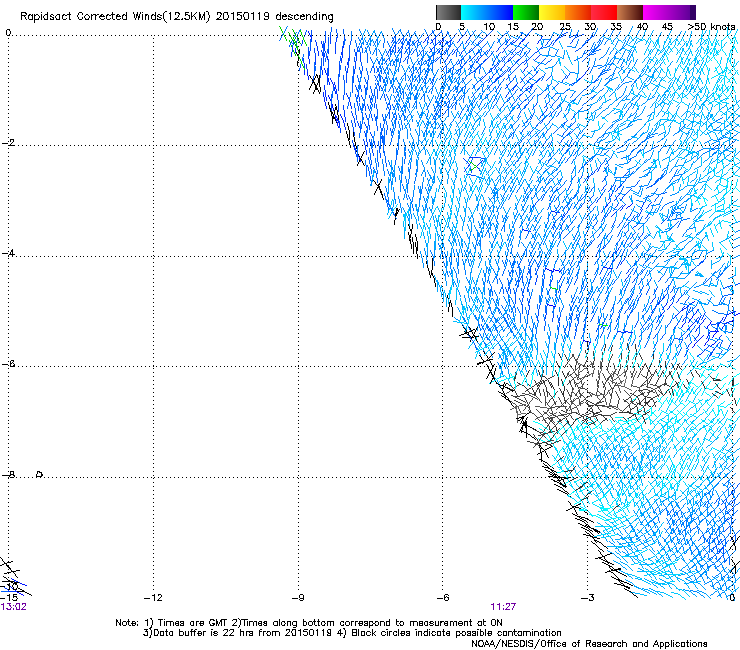Click the orange 25-30 knots color segment

click(578, 12)
